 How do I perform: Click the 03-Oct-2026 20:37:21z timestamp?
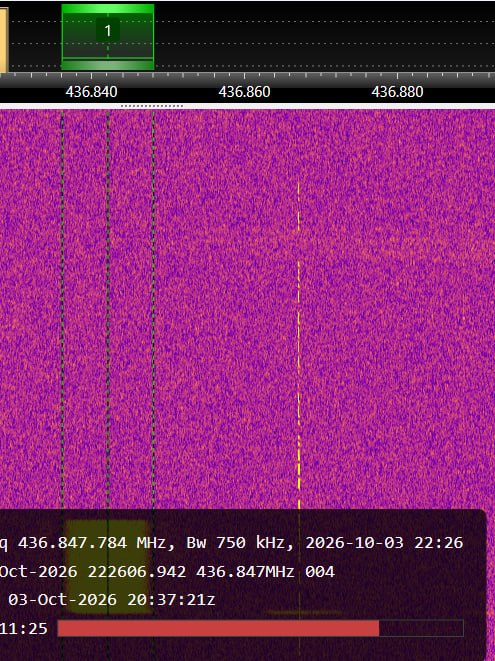coord(111,599)
